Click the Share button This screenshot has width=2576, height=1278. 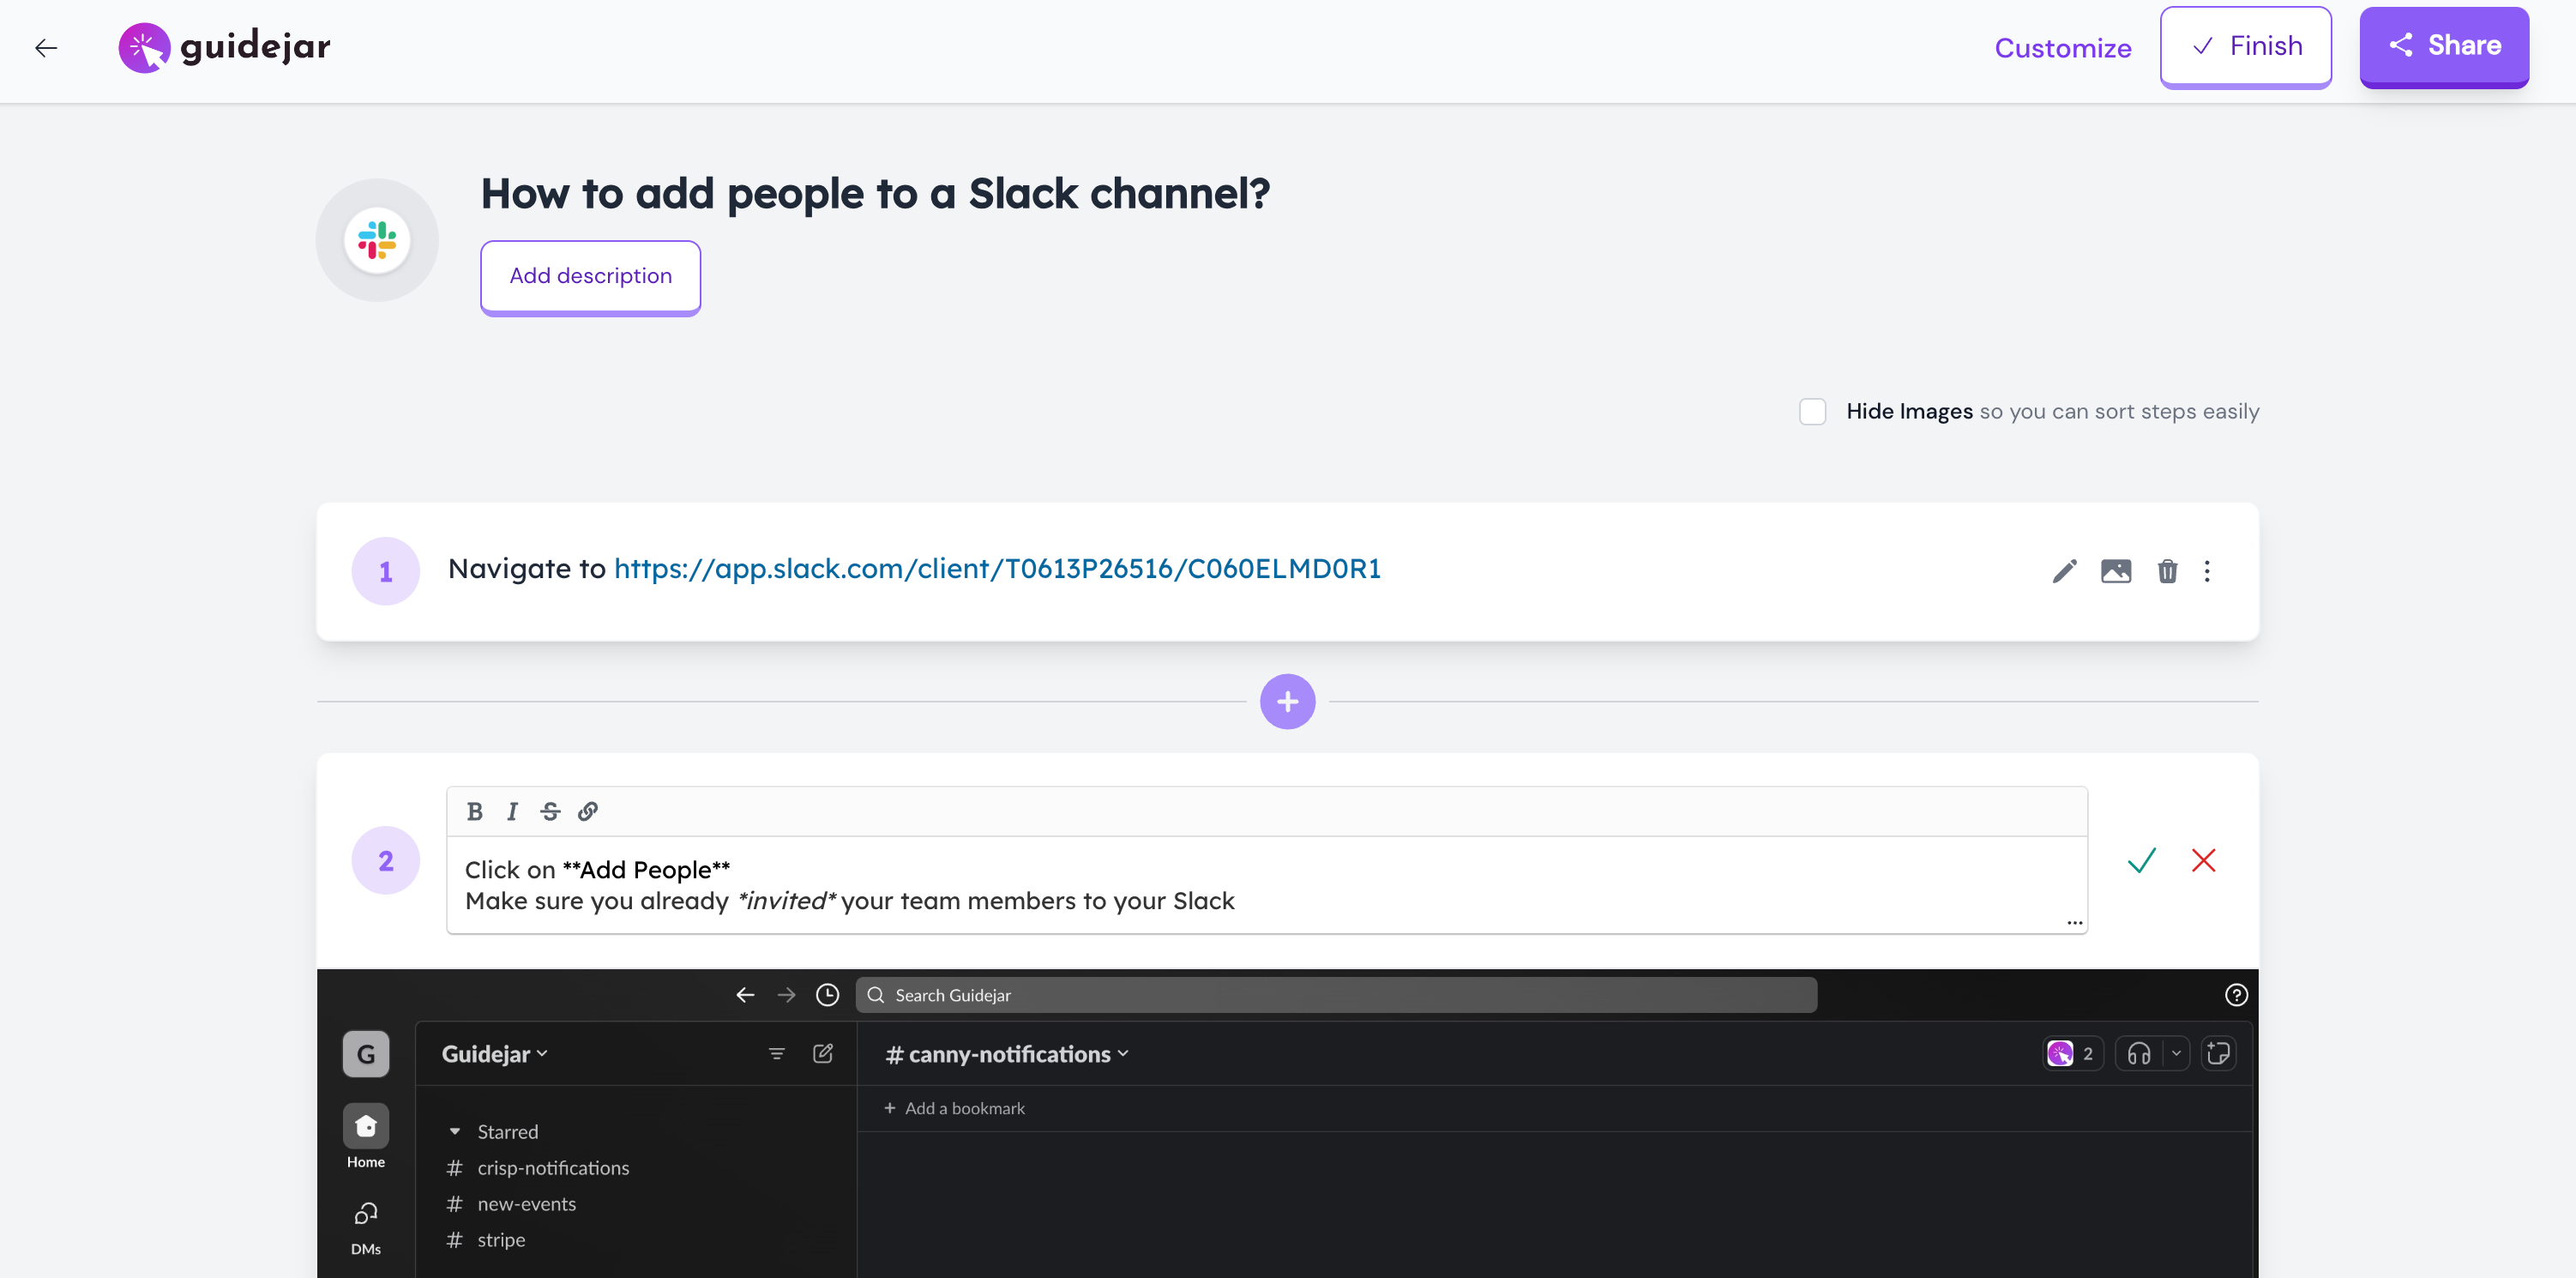2444,47
